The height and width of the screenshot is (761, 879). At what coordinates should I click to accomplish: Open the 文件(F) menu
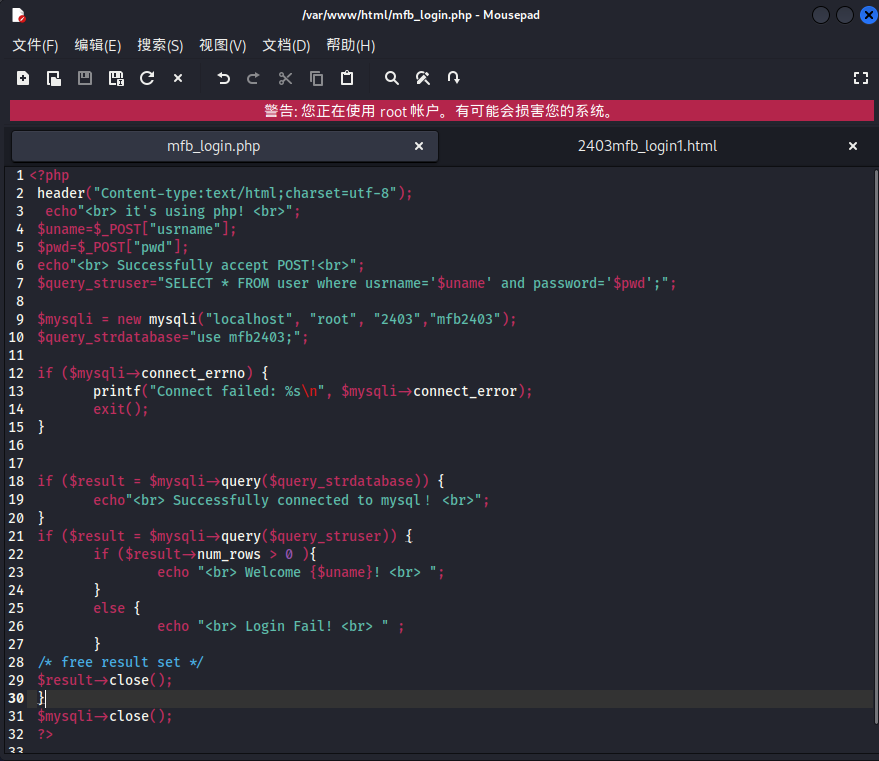(35, 45)
